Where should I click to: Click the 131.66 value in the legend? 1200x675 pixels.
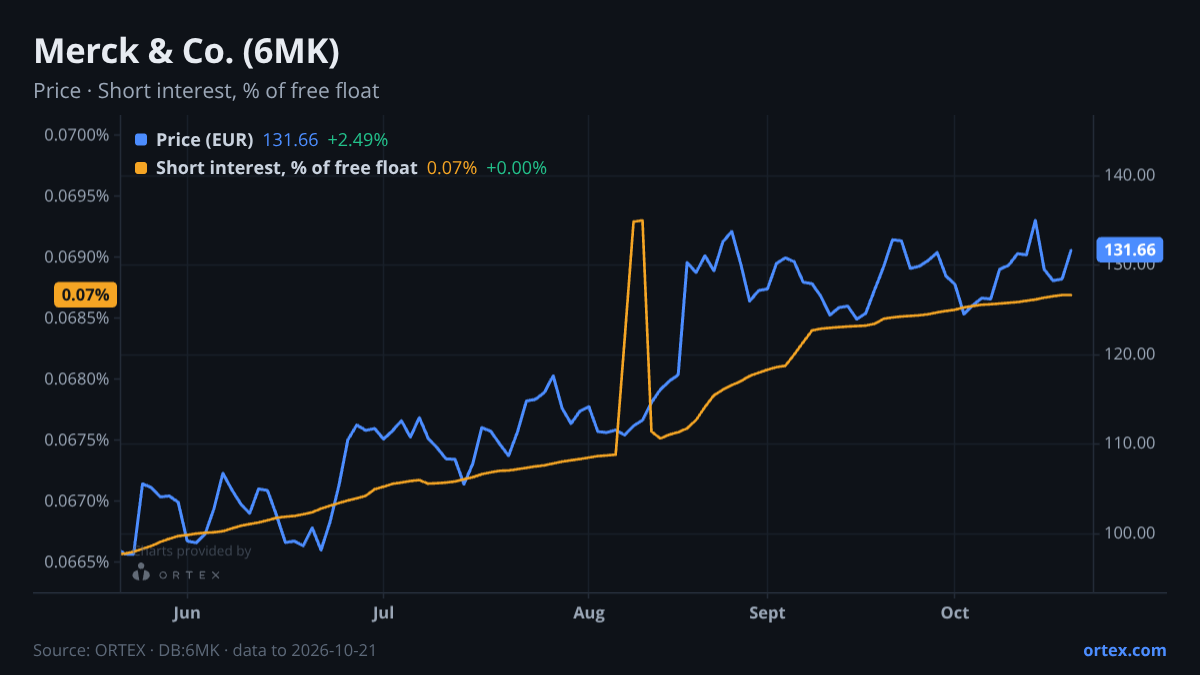click(290, 140)
